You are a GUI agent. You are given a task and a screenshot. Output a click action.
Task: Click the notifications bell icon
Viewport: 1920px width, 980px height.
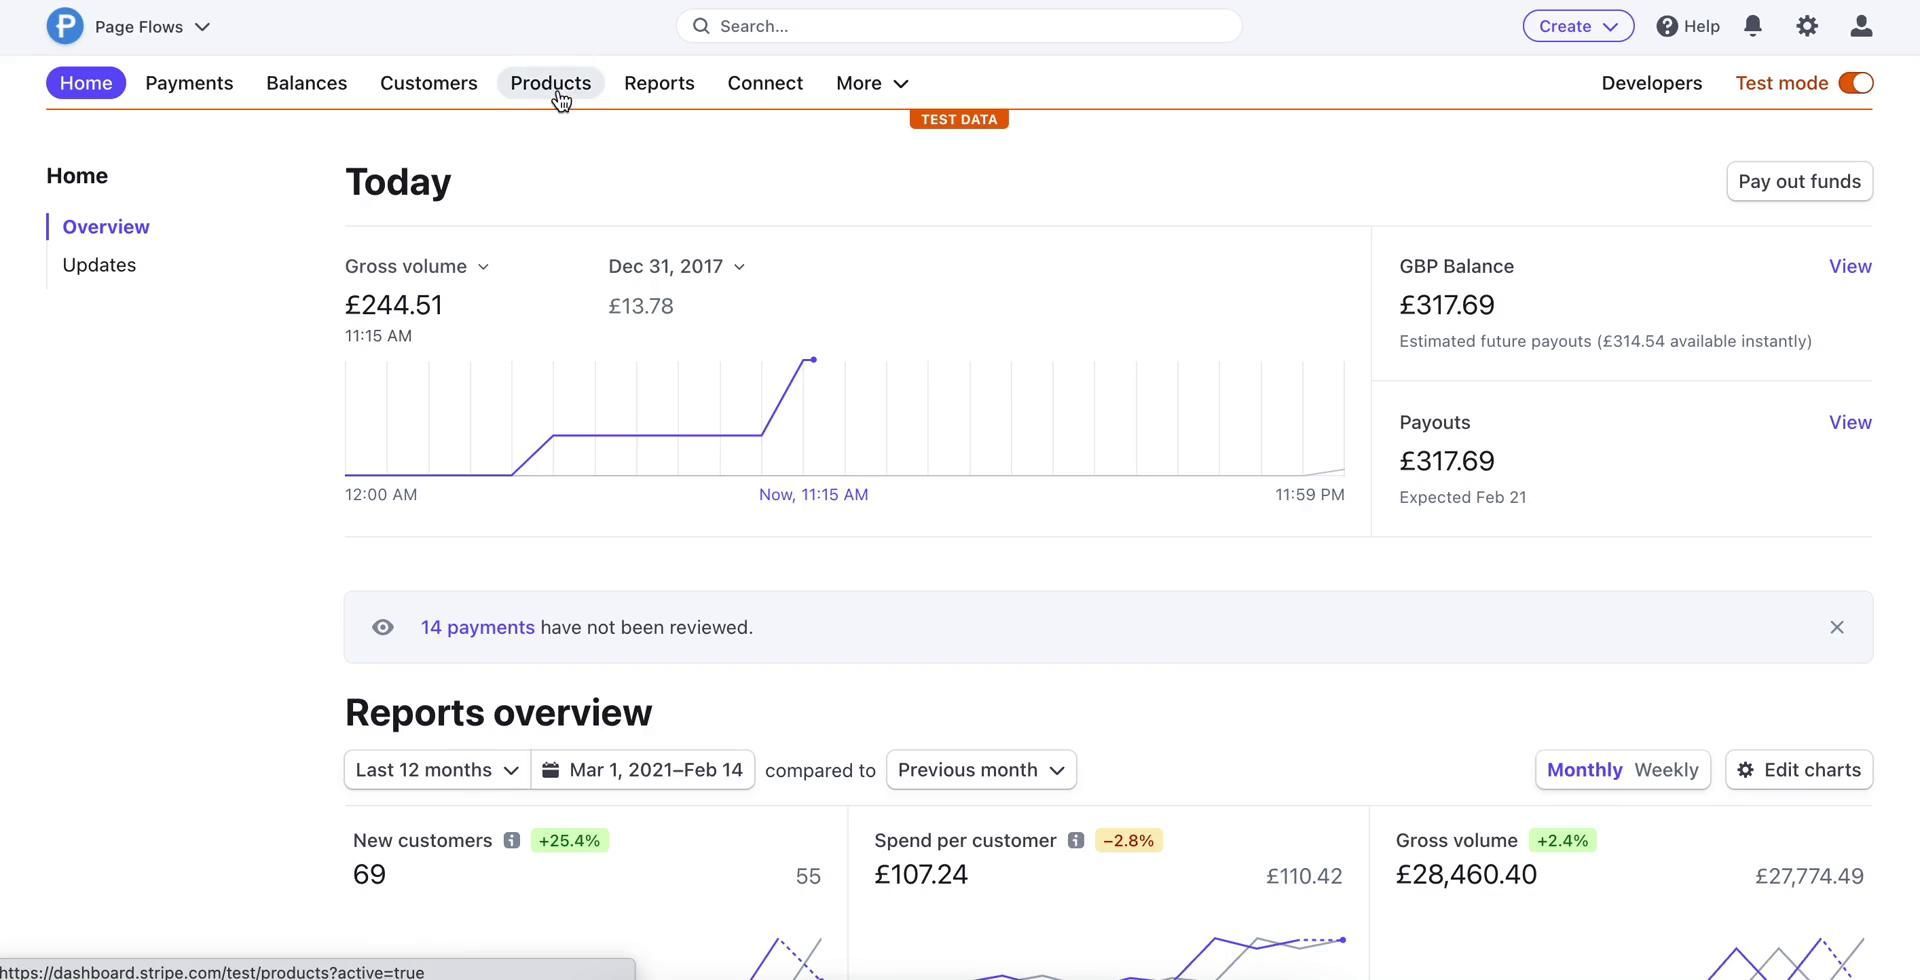(1752, 26)
